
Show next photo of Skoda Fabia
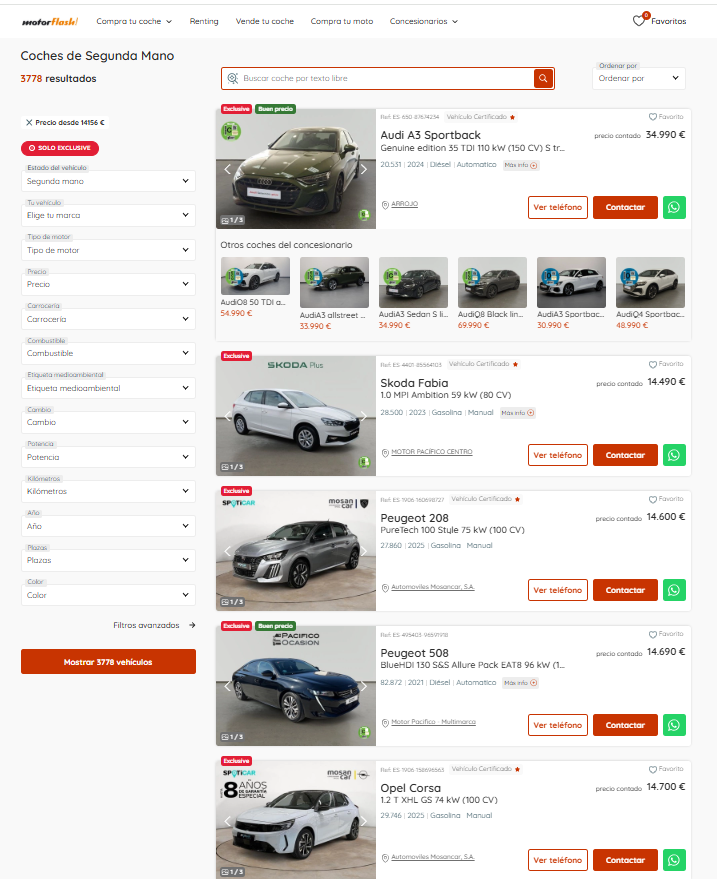pyautogui.click(x=364, y=417)
